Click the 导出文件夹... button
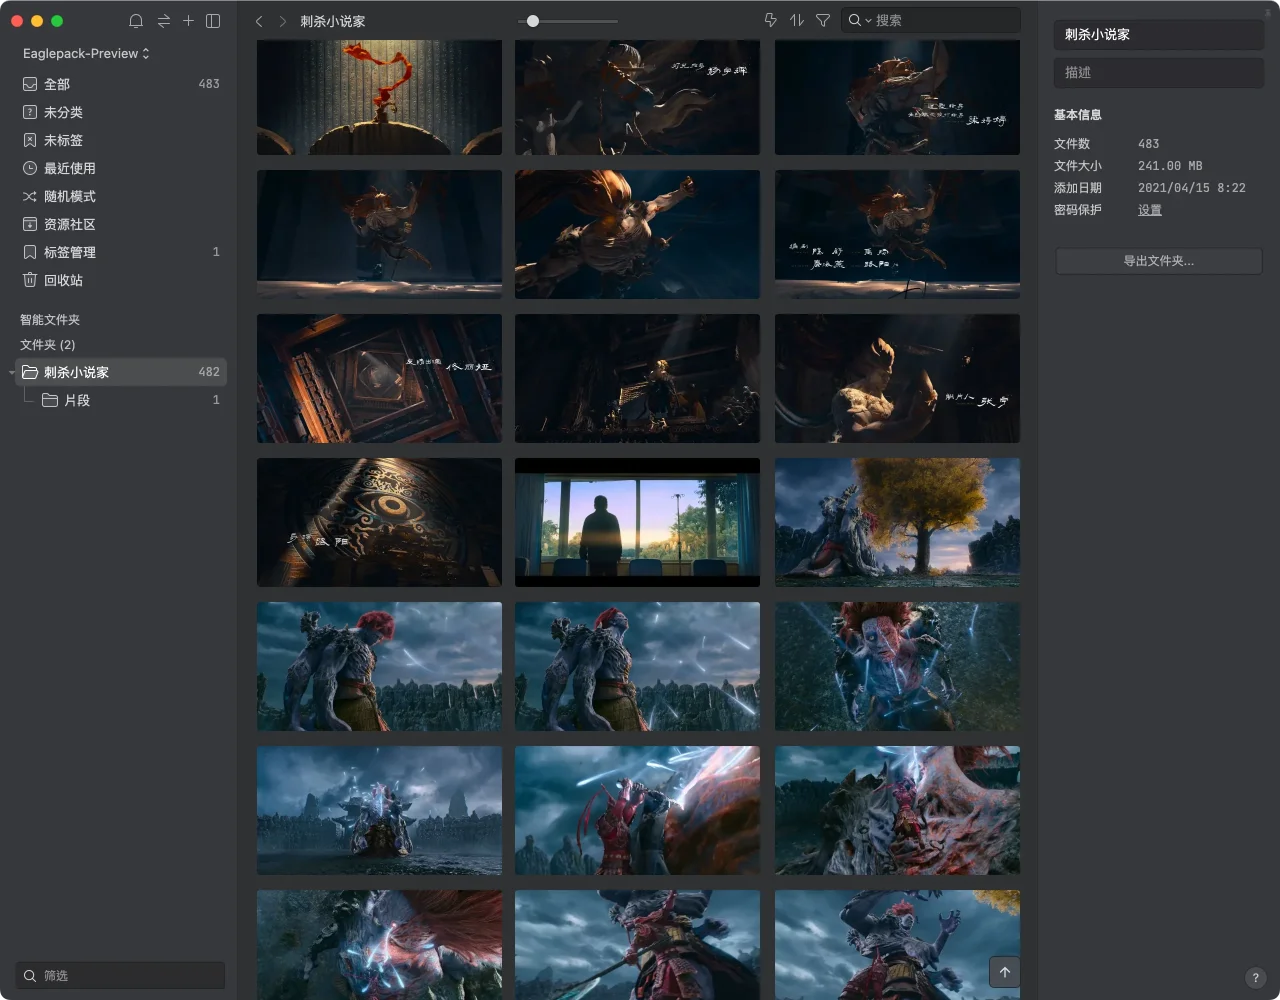 [1158, 261]
